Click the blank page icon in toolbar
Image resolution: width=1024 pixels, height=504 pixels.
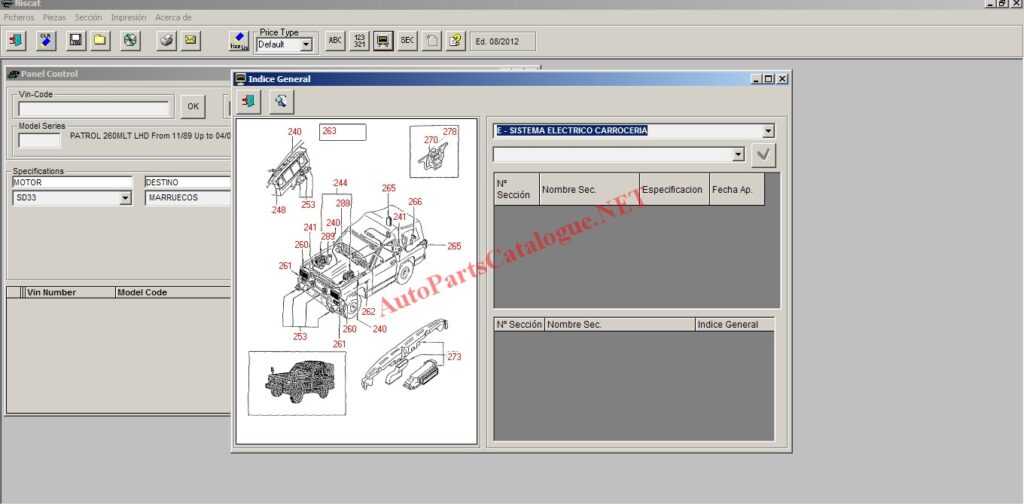(432, 40)
